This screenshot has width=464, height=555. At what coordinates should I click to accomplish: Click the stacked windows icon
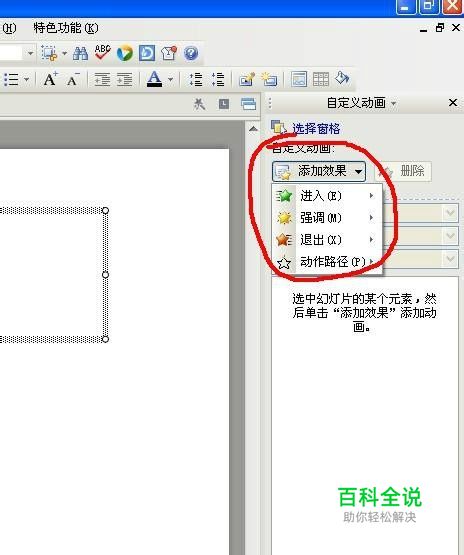248,104
